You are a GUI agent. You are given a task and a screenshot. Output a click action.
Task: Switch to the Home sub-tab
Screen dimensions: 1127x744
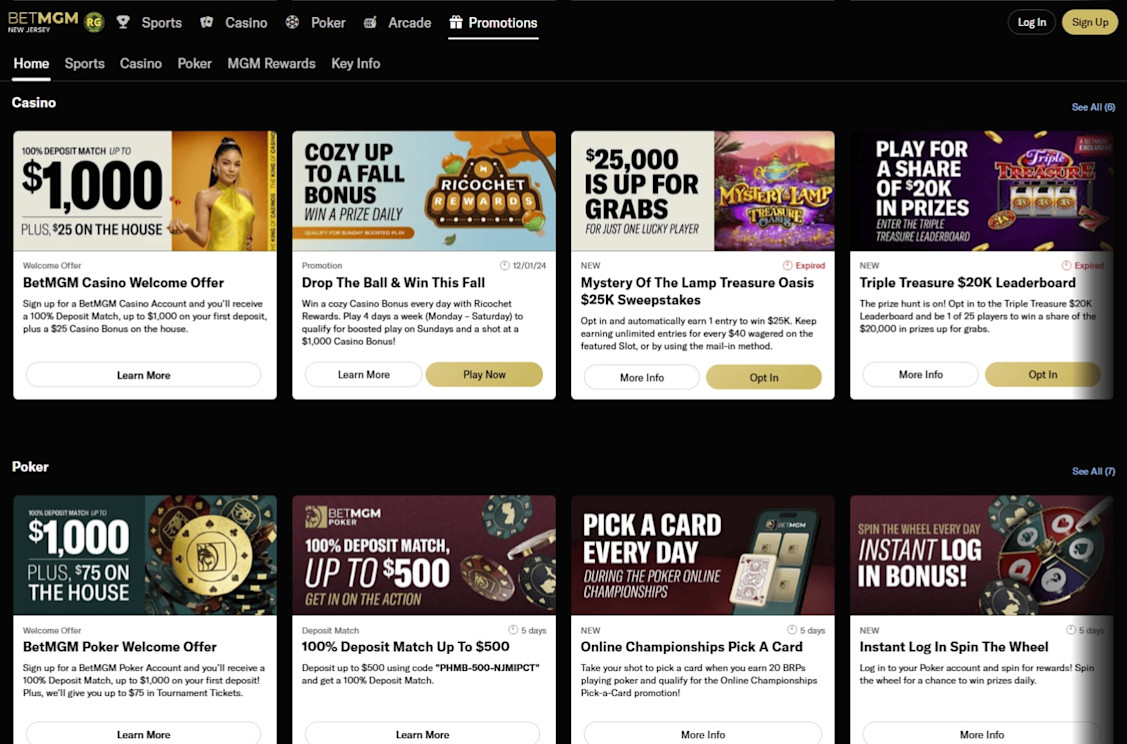tap(32, 63)
